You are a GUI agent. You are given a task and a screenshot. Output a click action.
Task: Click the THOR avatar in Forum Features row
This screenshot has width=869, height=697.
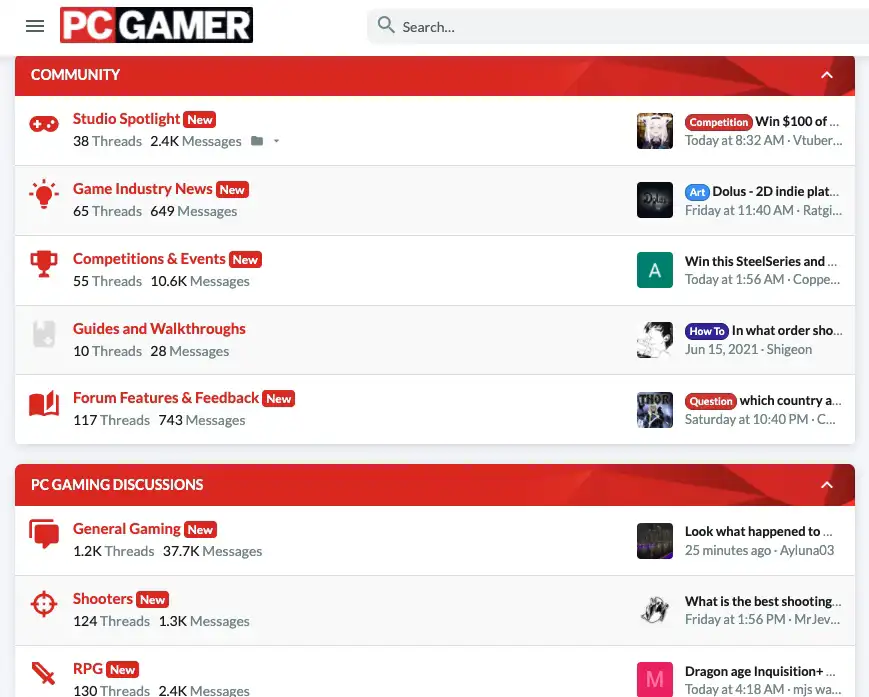[655, 410]
